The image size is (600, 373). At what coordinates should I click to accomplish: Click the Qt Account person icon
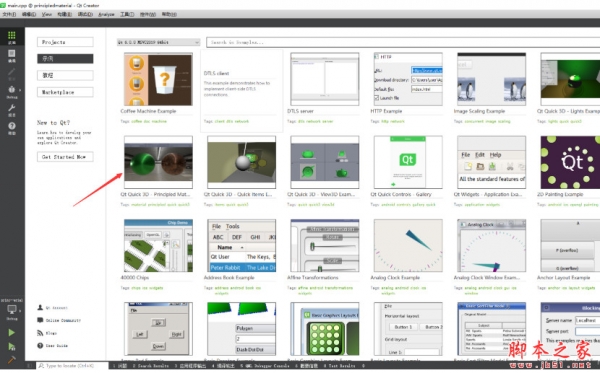(40, 308)
